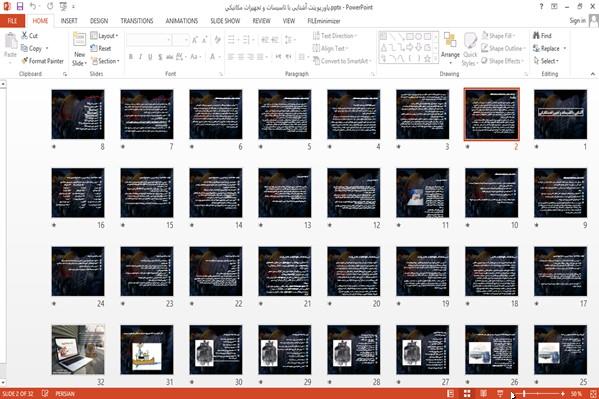Switch to the SLIDE SHOW tab

[x=225, y=21]
